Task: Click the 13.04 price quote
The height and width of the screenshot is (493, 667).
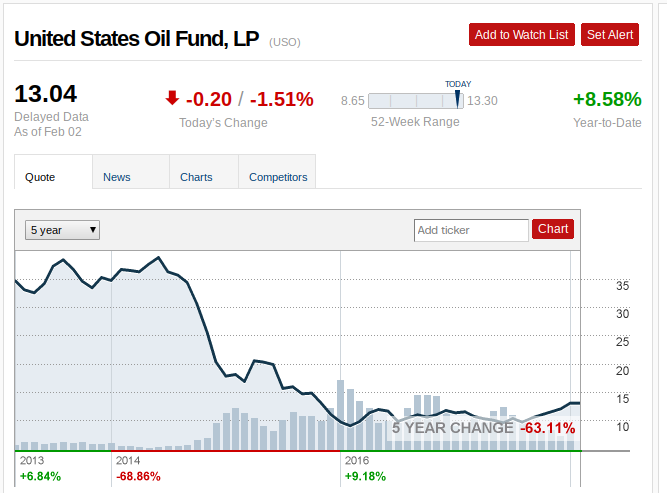Action: [46, 94]
